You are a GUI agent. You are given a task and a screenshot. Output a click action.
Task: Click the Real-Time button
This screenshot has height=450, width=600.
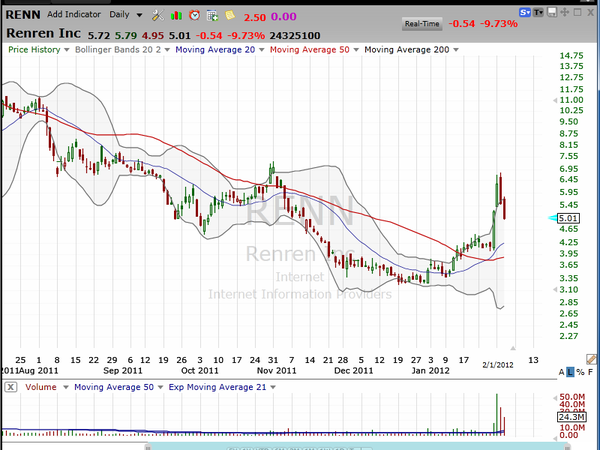click(x=422, y=24)
